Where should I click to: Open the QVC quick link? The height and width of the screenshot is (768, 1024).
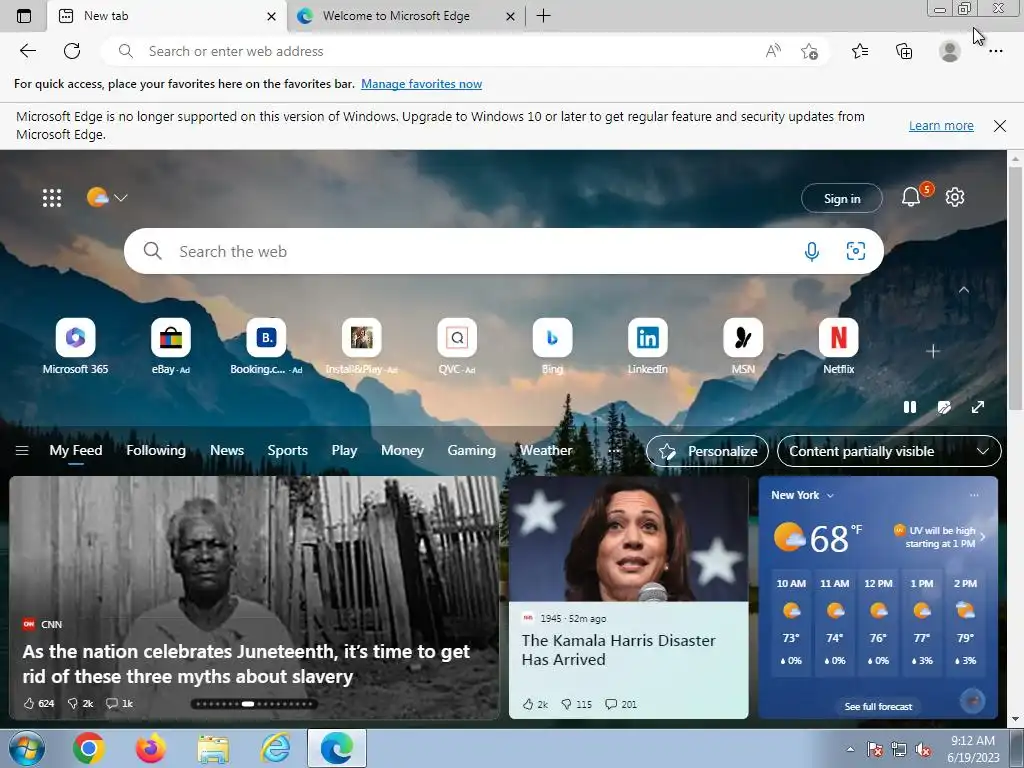(456, 347)
